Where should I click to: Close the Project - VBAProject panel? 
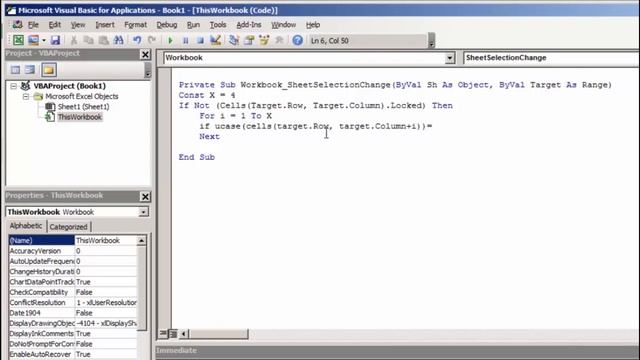145,54
